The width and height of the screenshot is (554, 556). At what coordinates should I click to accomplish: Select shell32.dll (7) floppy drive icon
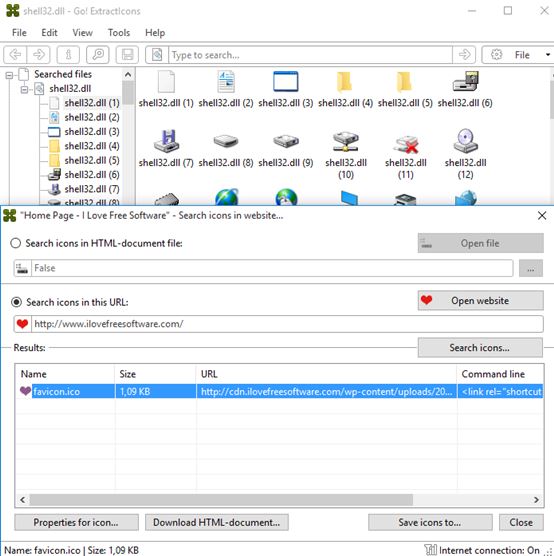[166, 141]
